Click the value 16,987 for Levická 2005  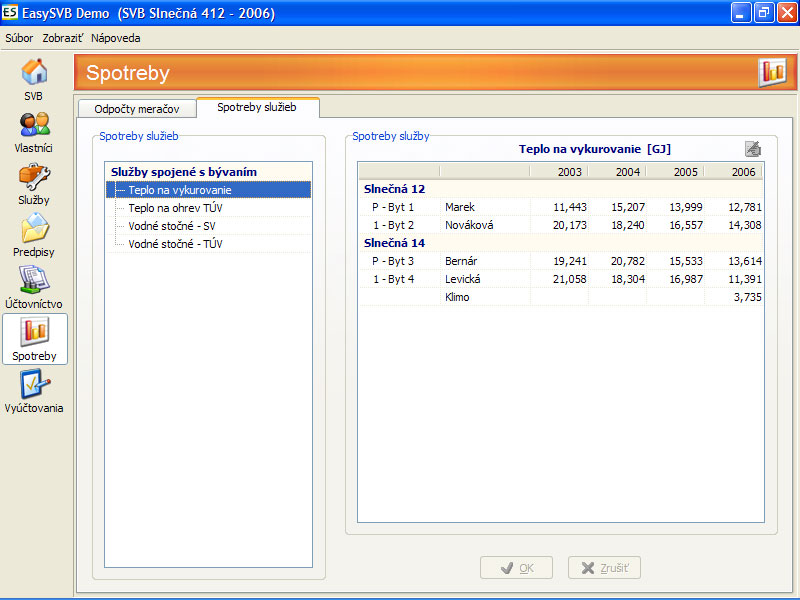686,279
